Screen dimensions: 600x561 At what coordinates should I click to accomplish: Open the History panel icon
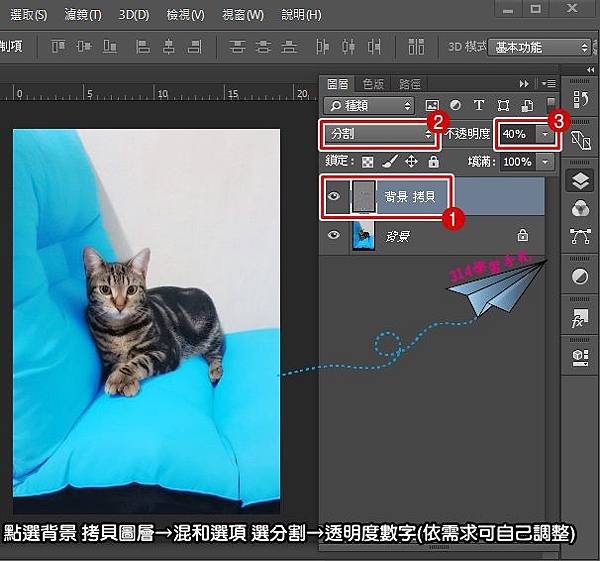pyautogui.click(x=580, y=99)
